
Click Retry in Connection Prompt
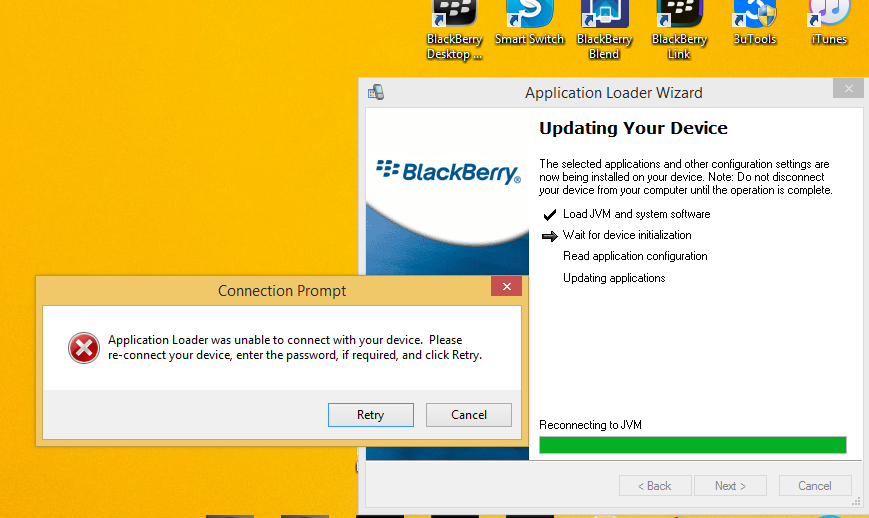[371, 415]
